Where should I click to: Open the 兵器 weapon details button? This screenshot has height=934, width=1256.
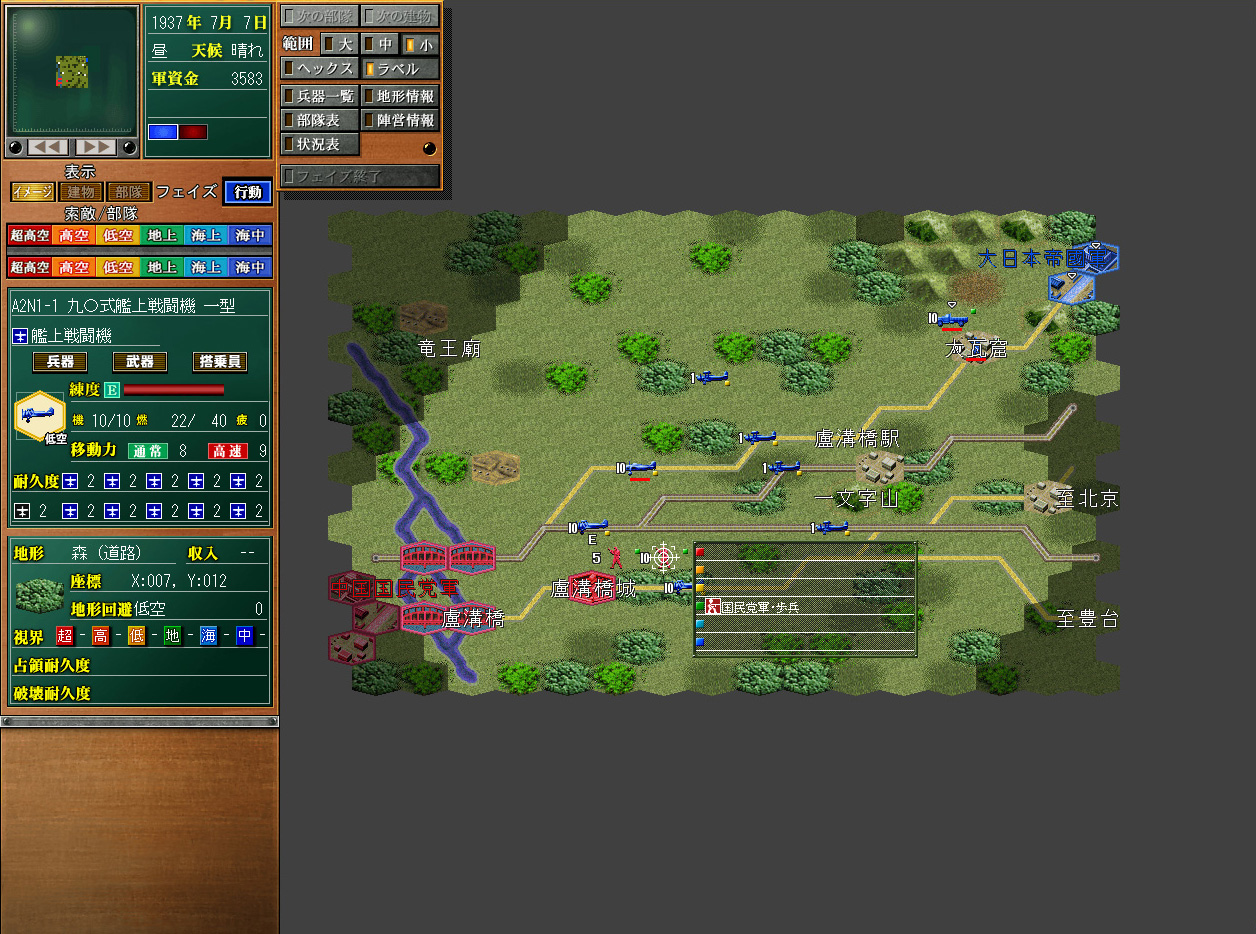[x=60, y=362]
